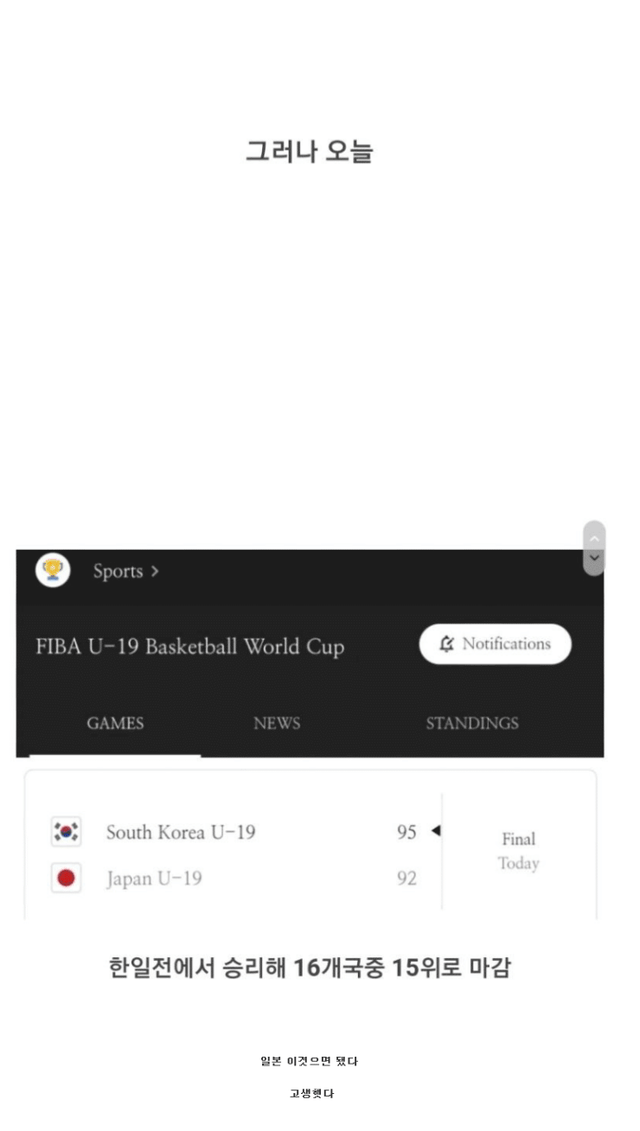
Task: Expand the chevron next to Sports
Action: coord(155,572)
